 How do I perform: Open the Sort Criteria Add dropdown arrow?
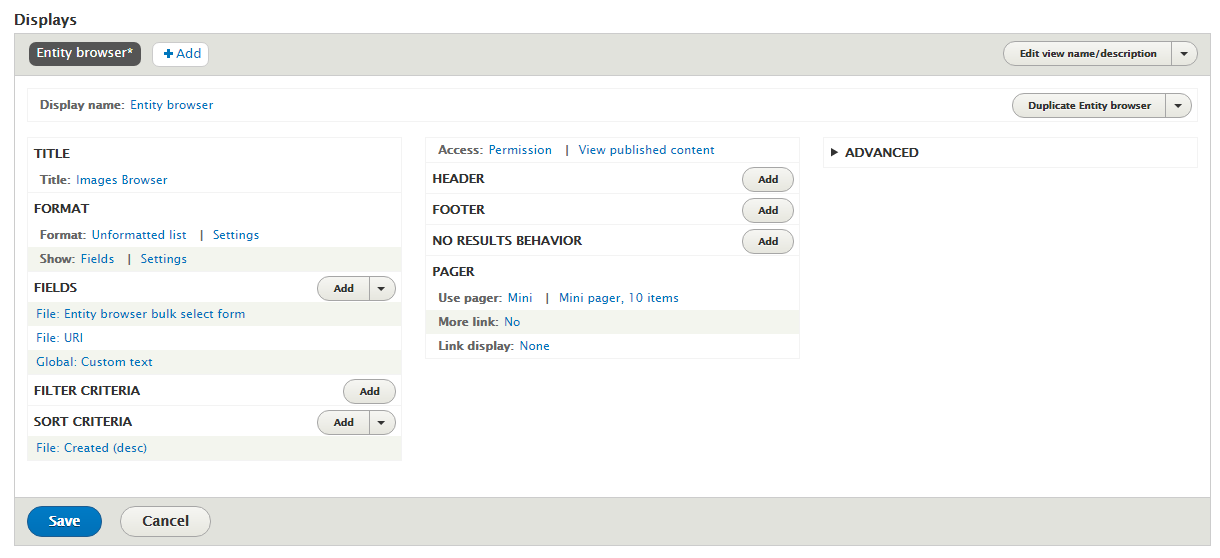[x=382, y=423]
